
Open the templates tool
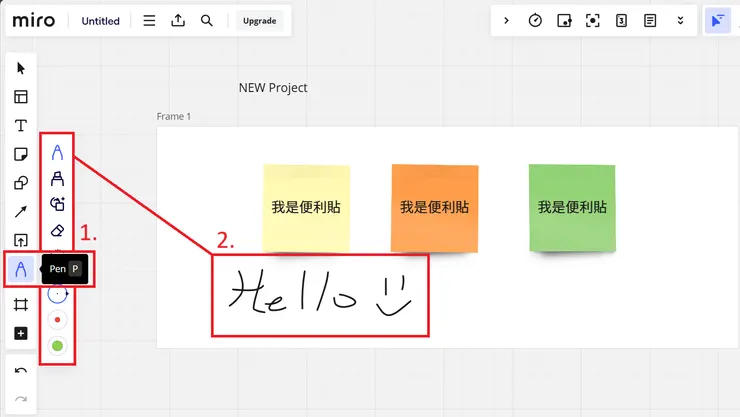(21, 97)
